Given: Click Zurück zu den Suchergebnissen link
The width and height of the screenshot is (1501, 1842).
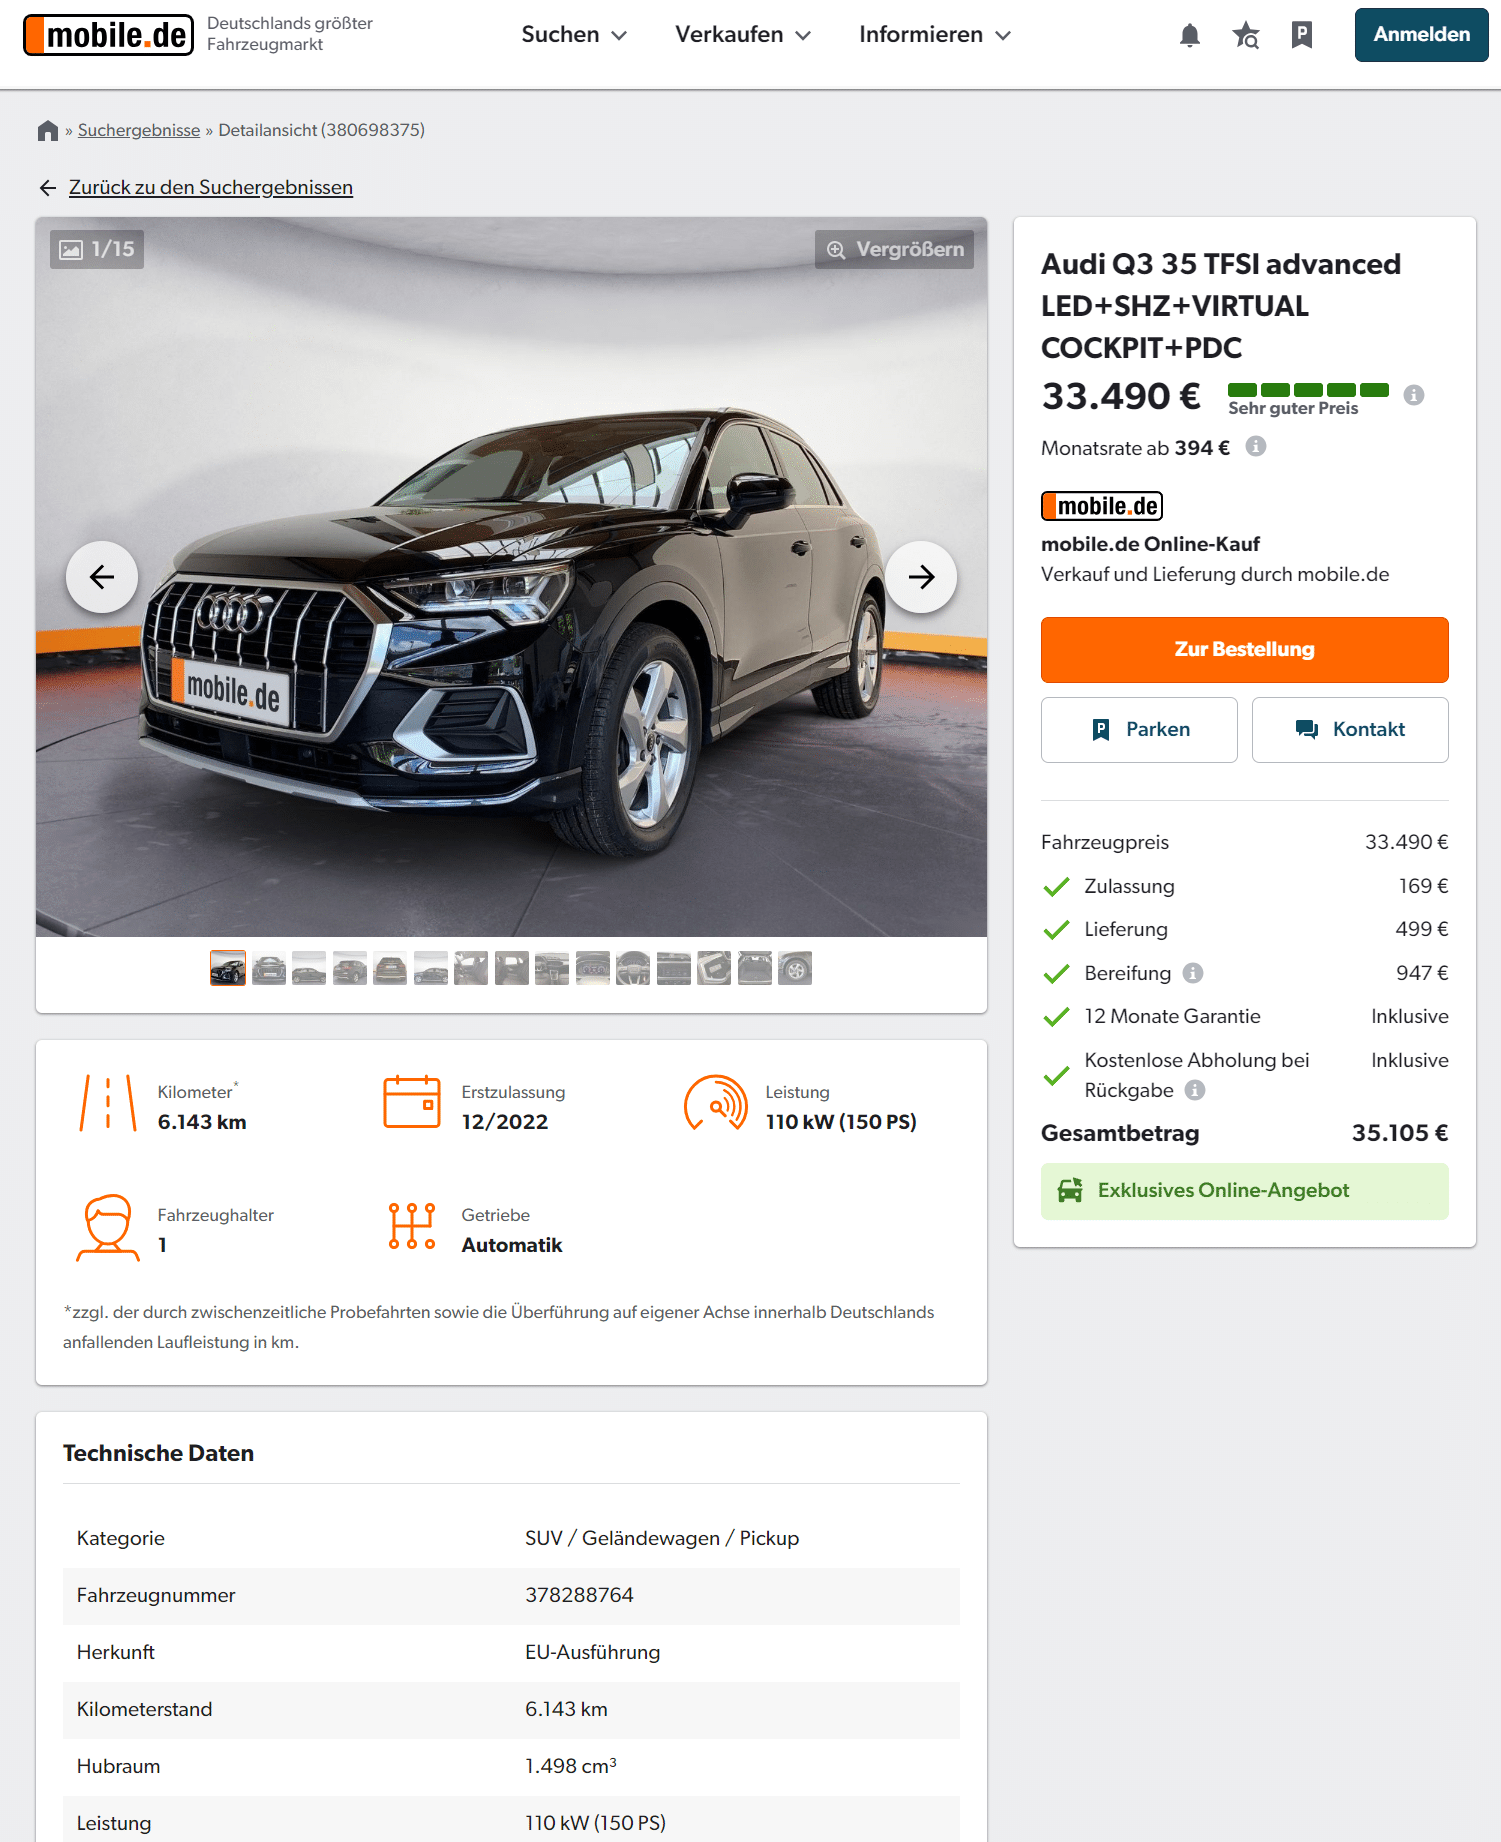Looking at the screenshot, I should pos(211,188).
